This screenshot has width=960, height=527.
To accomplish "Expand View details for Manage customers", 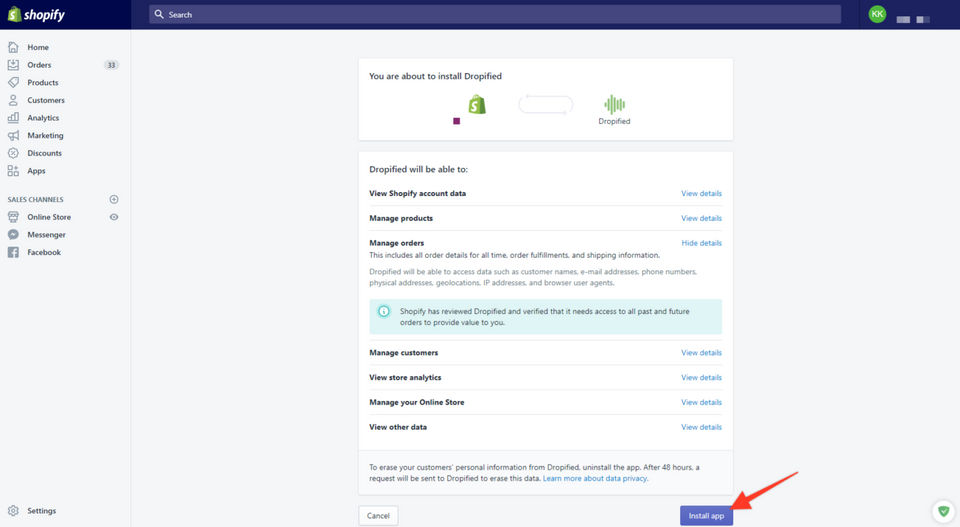I will 702,353.
